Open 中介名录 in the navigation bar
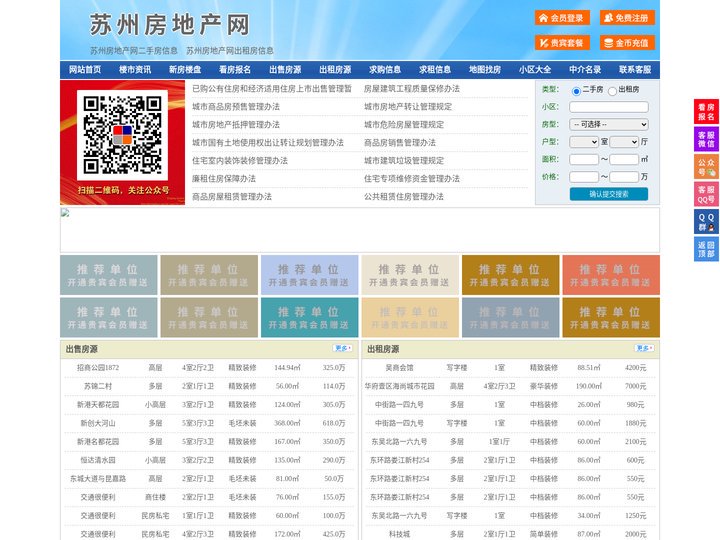The height and width of the screenshot is (540, 720). click(x=585, y=70)
